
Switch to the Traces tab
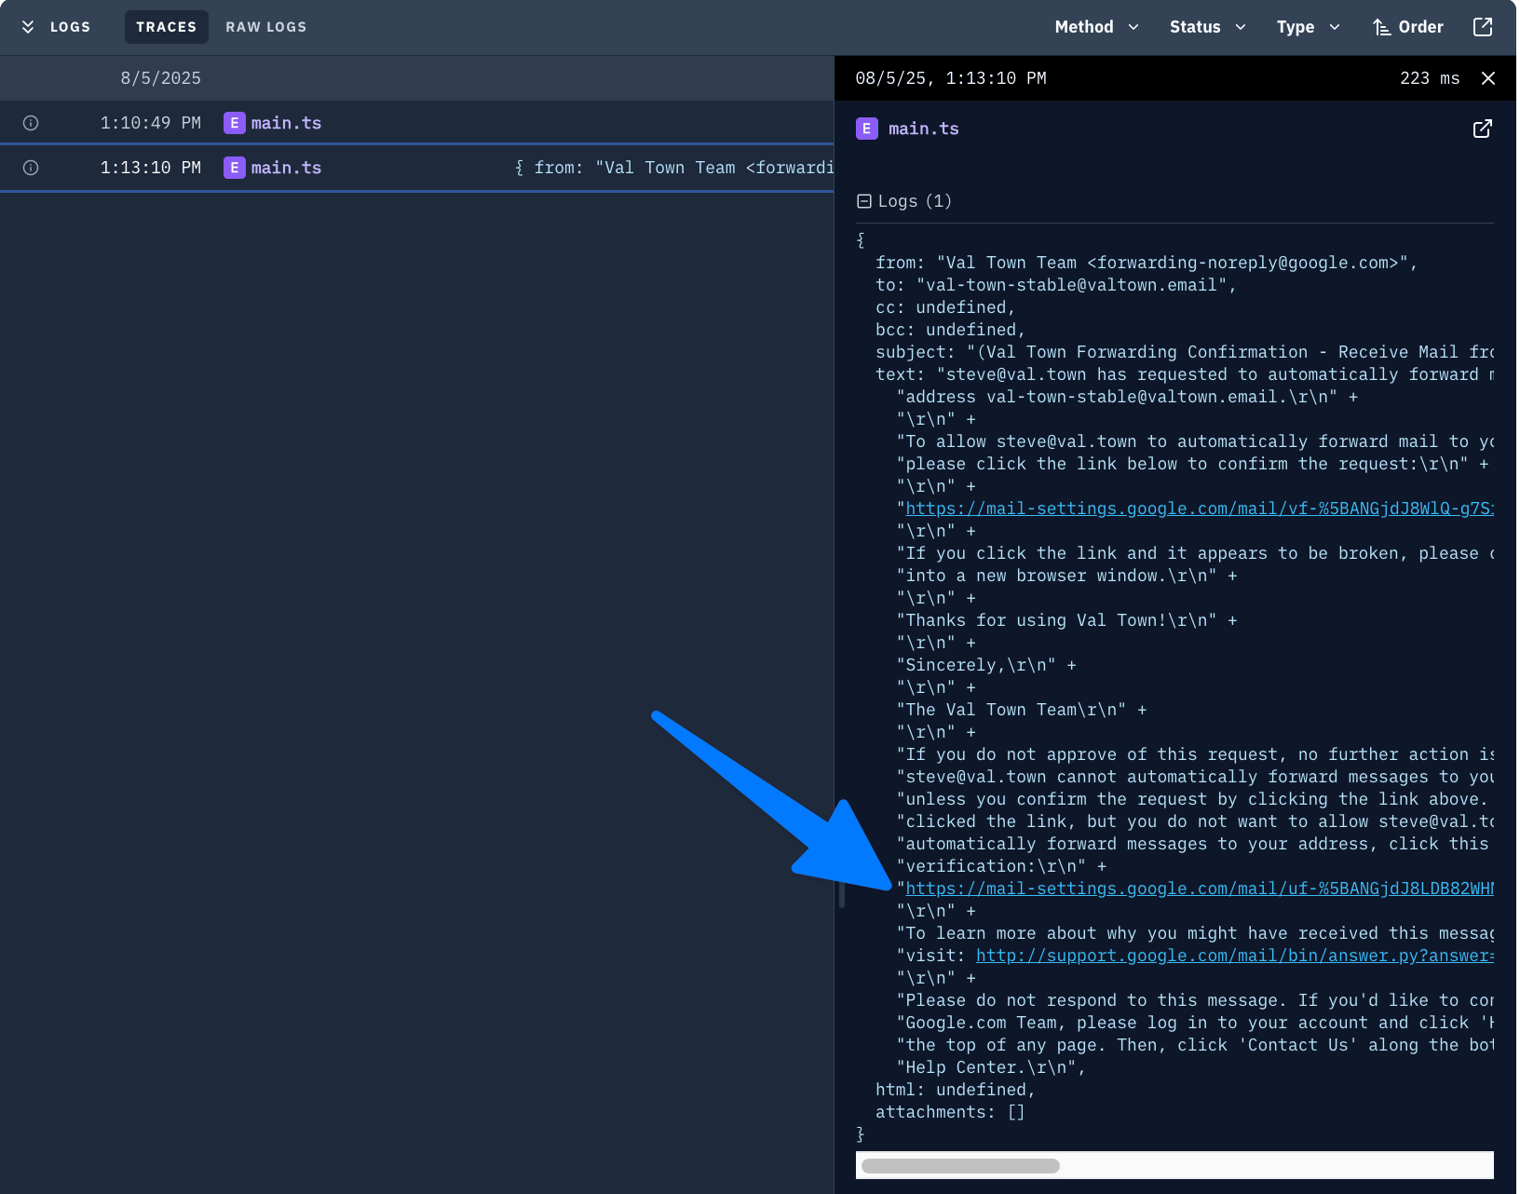pos(166,27)
